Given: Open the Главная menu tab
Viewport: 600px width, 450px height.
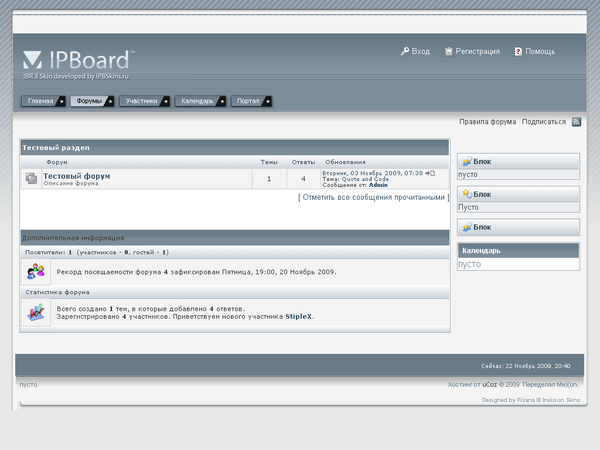Looking at the screenshot, I should (x=43, y=101).
